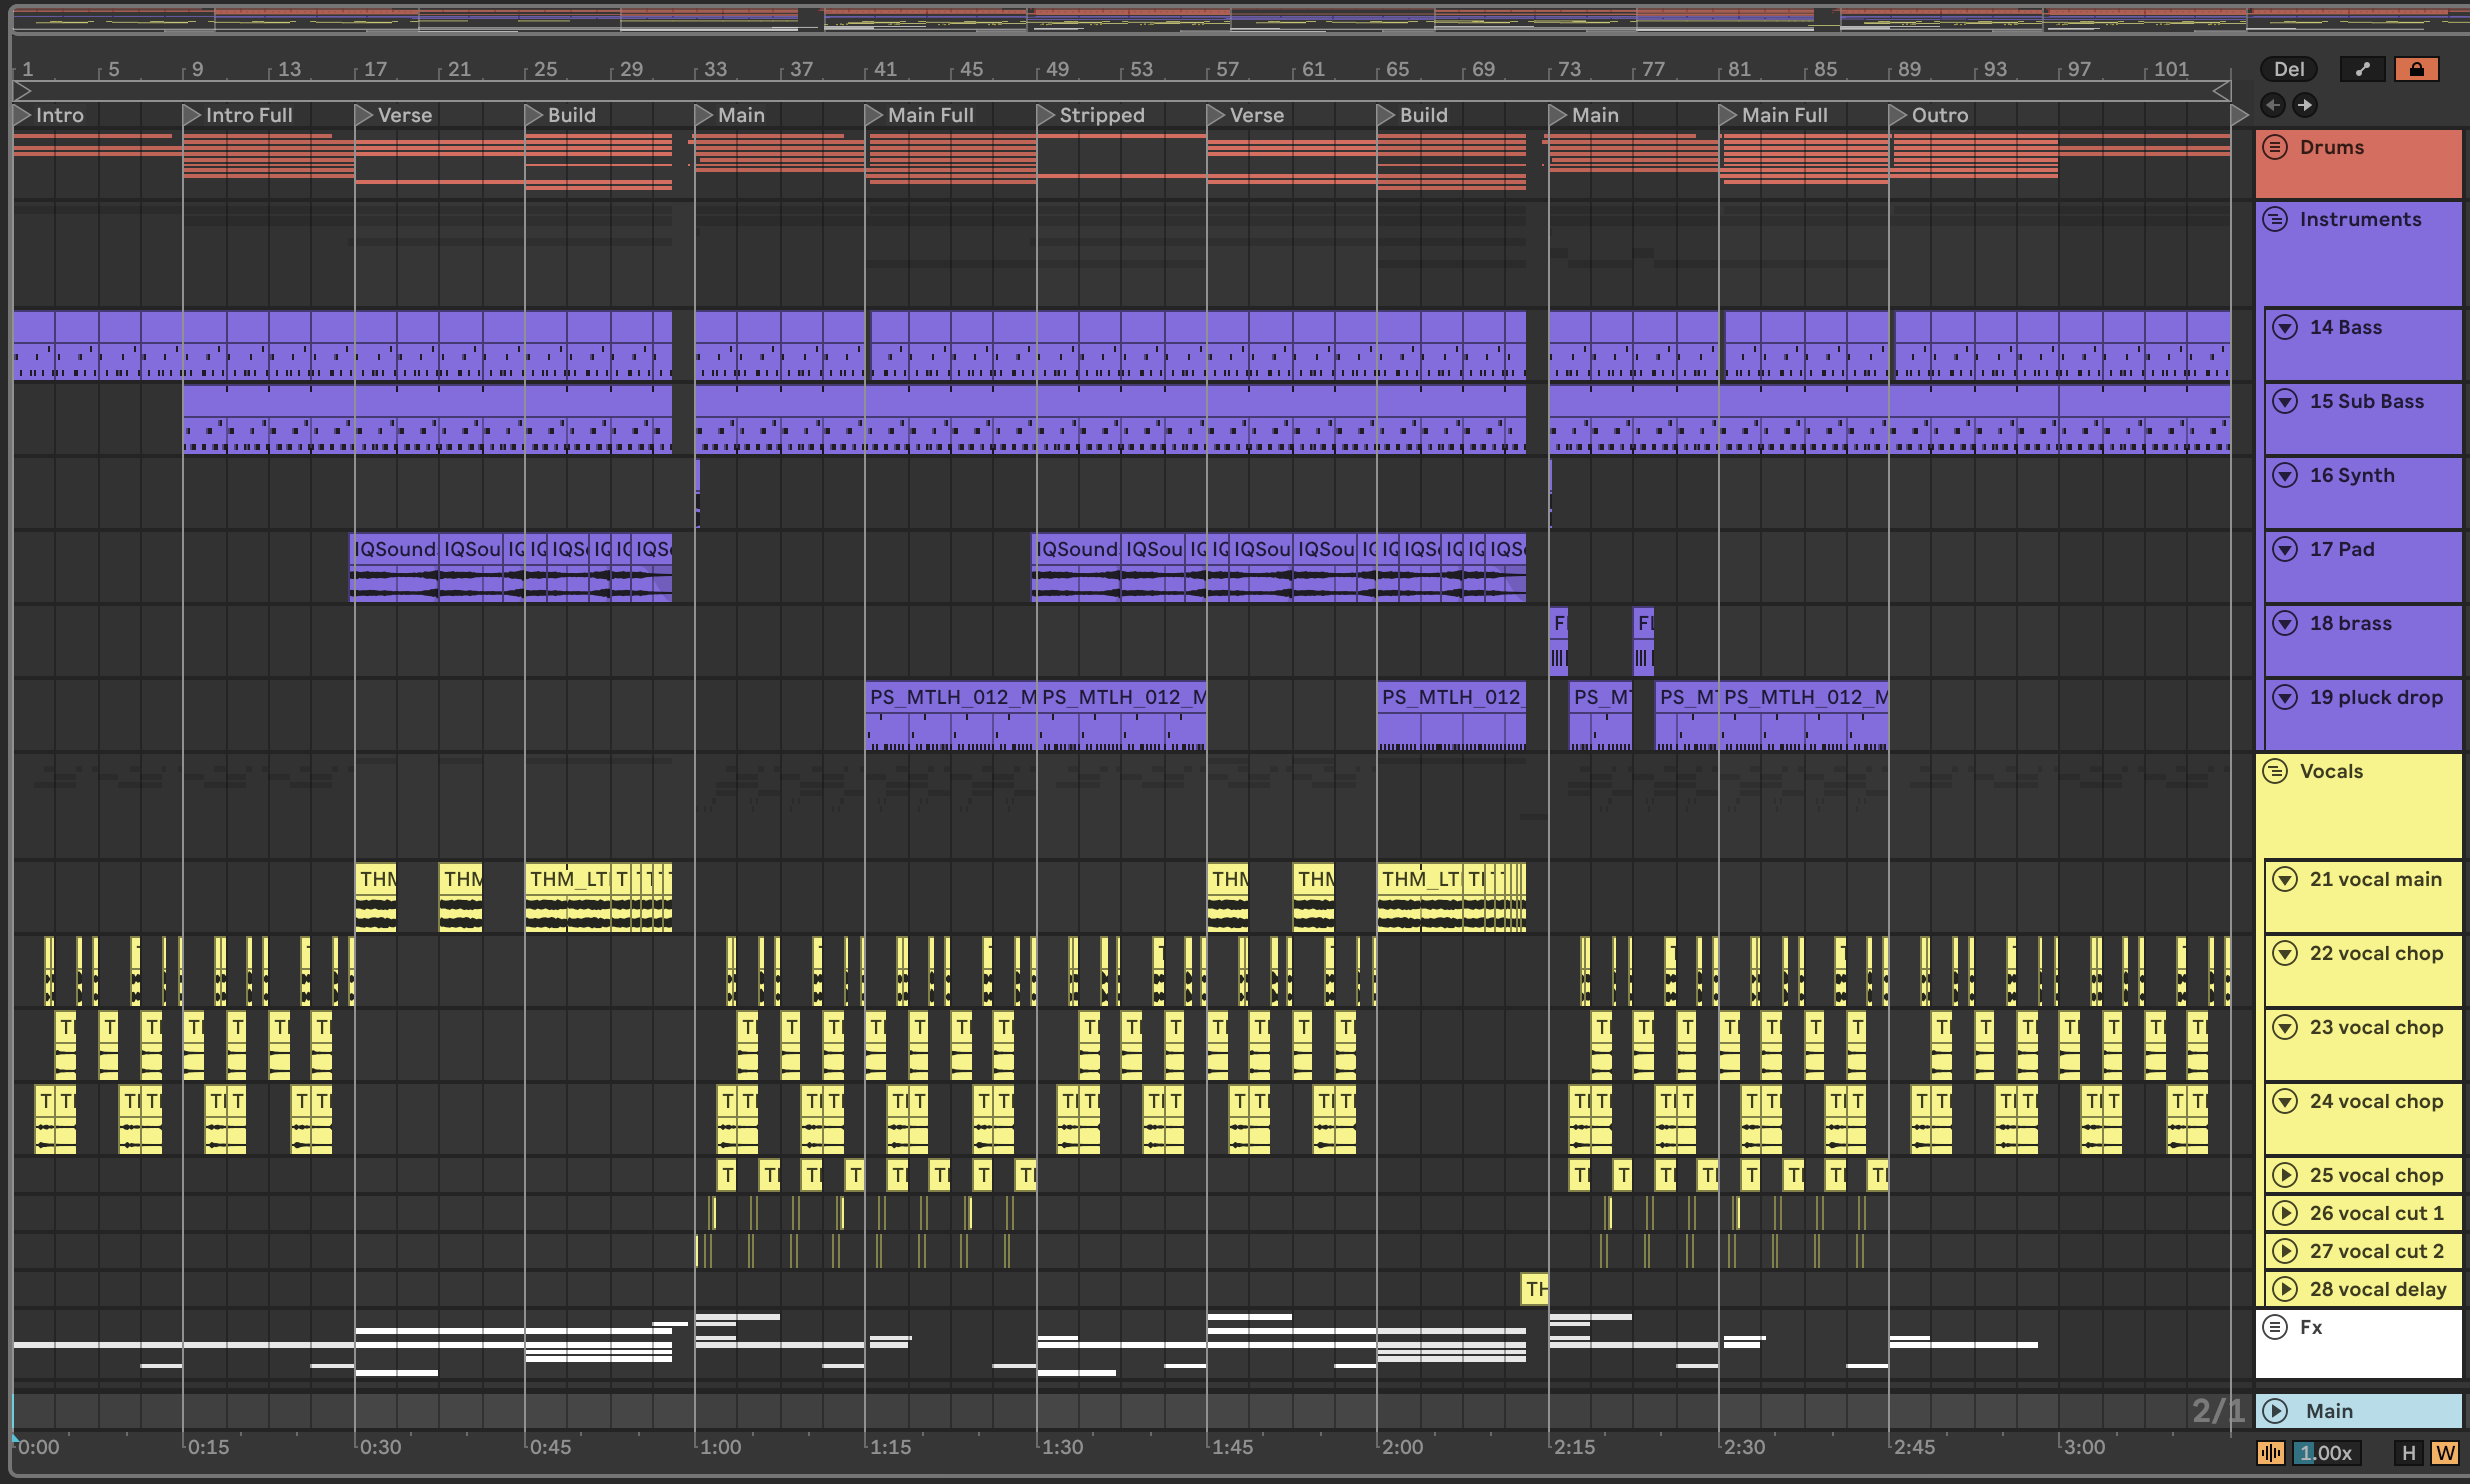Disable the W fit-width toggle
2470x1484 pixels.
pos(2444,1453)
